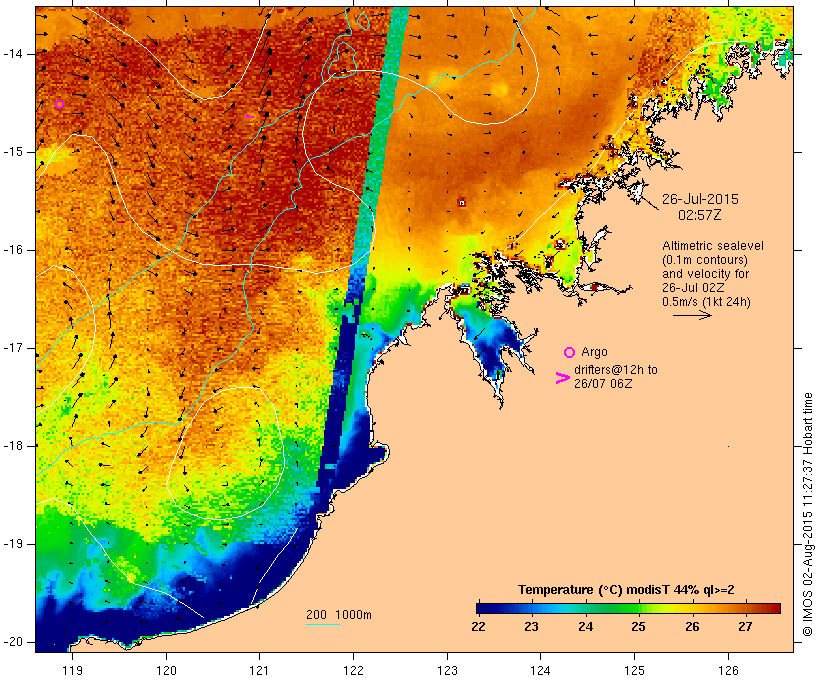Screen dimensions: 820x680
Task: Click the '26-Jul-2015' date label
Action: [700, 199]
